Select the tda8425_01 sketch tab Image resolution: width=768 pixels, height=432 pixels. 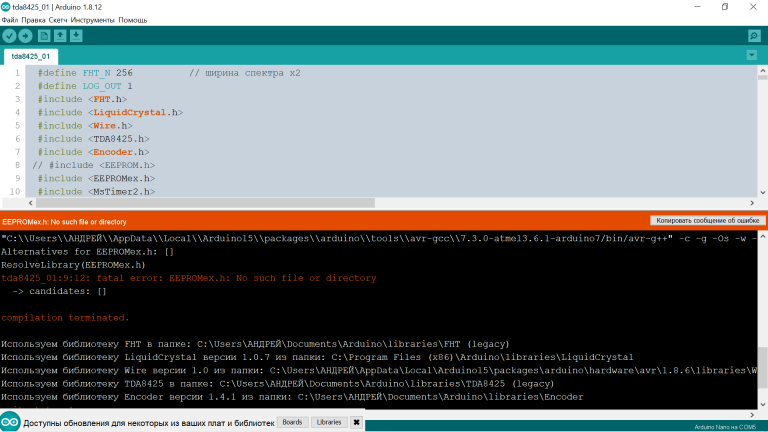31,57
